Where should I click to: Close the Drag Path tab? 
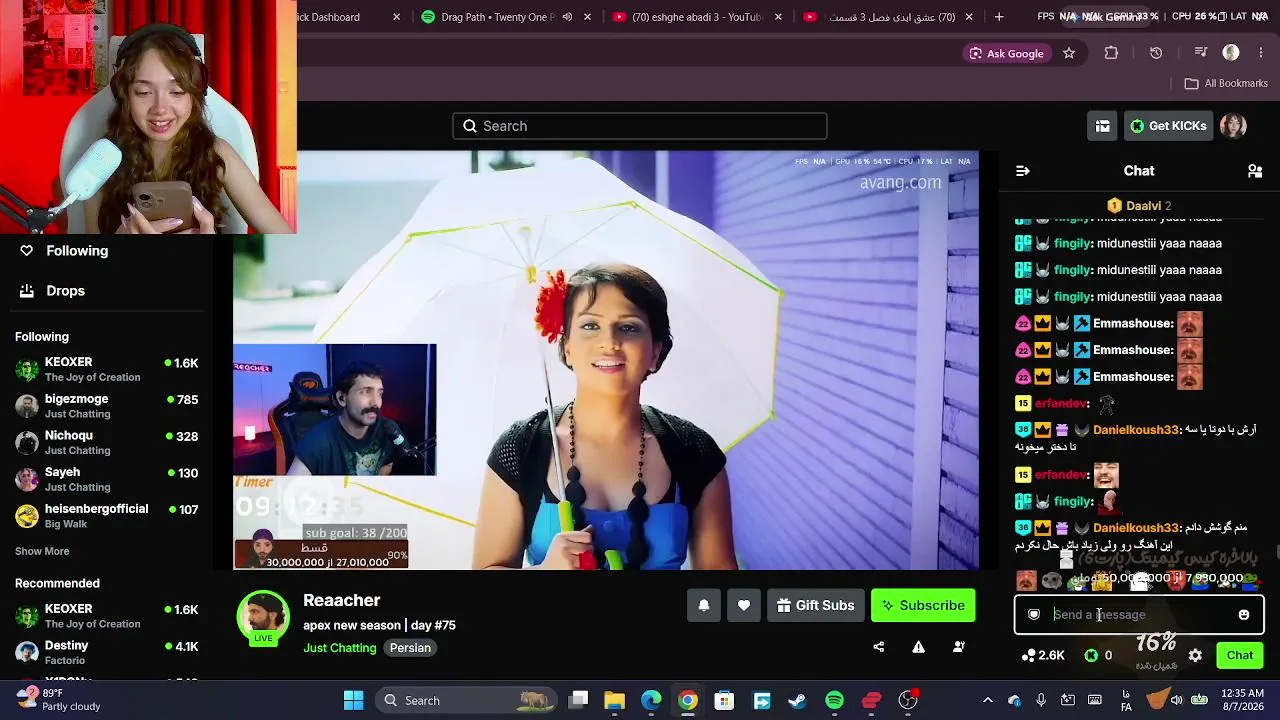click(x=587, y=17)
